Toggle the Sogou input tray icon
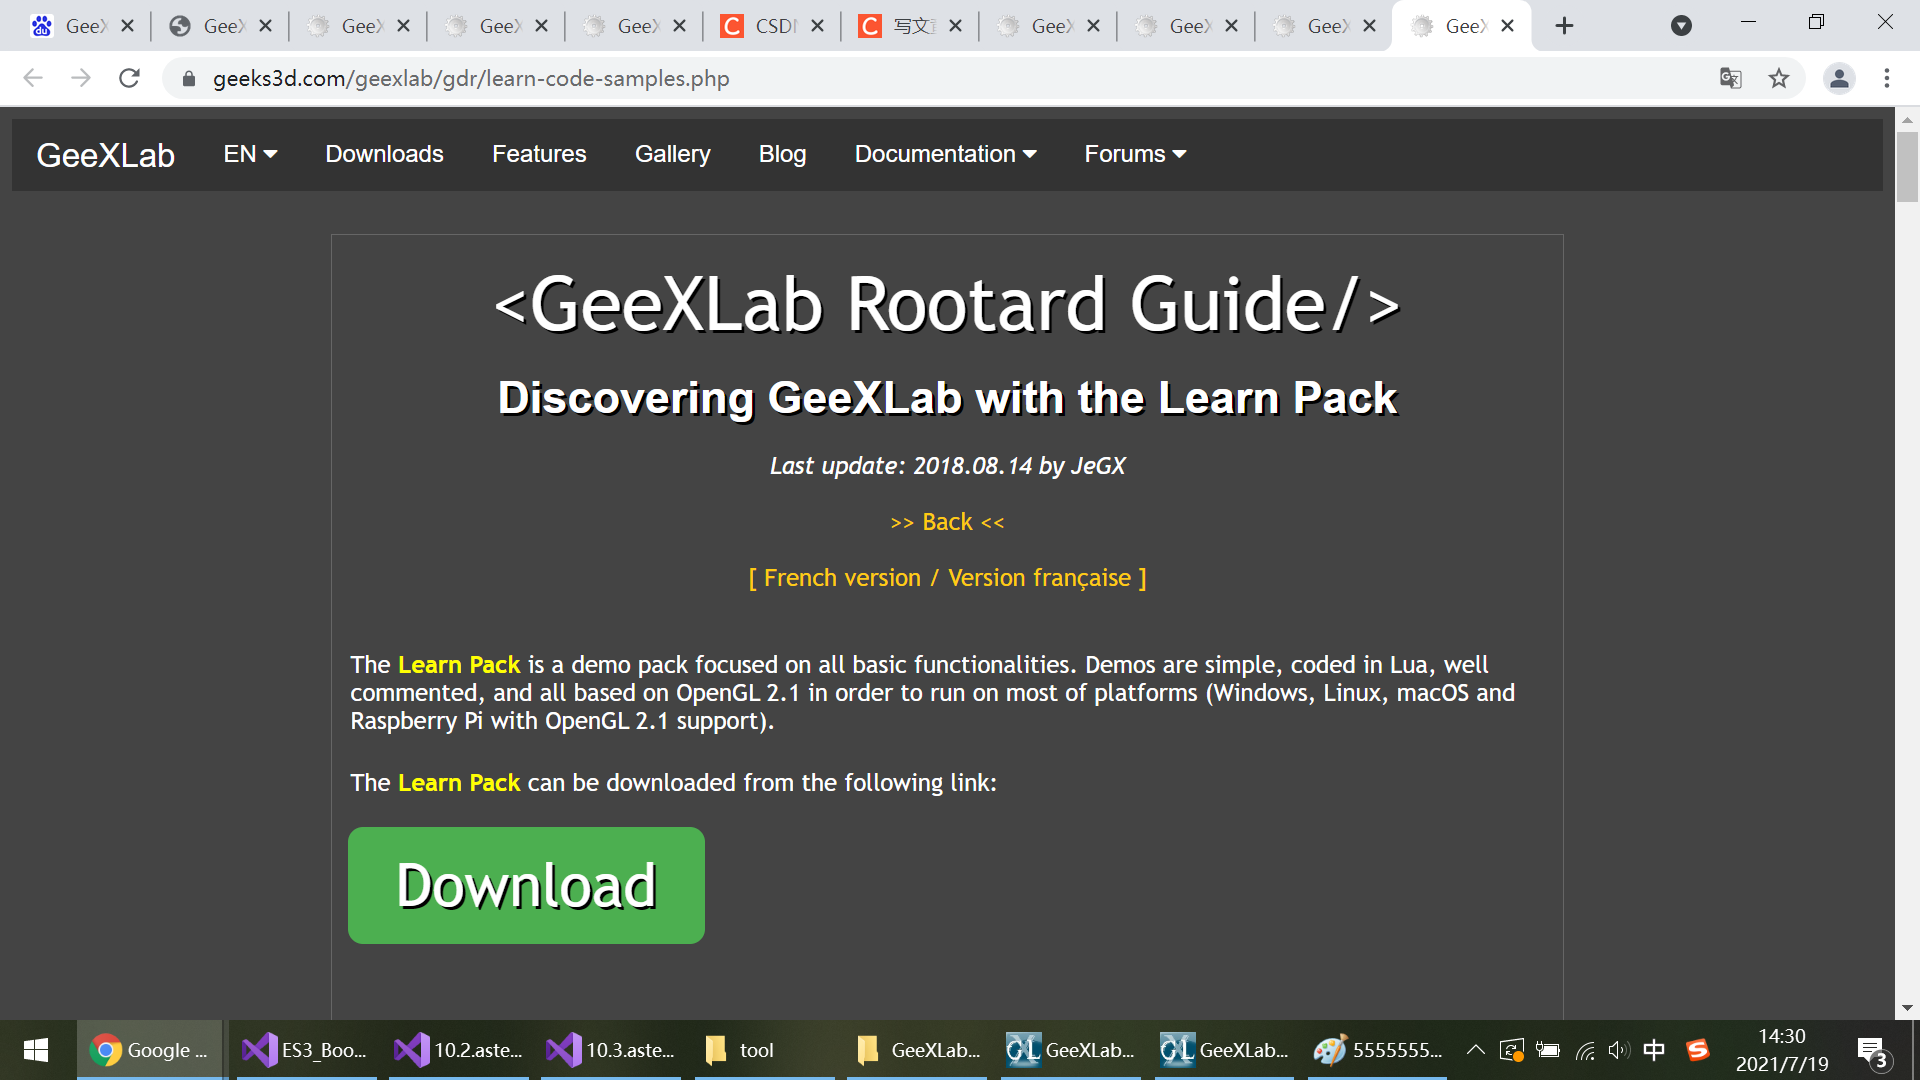Screen dimensions: 1920x1080 click(1700, 1050)
